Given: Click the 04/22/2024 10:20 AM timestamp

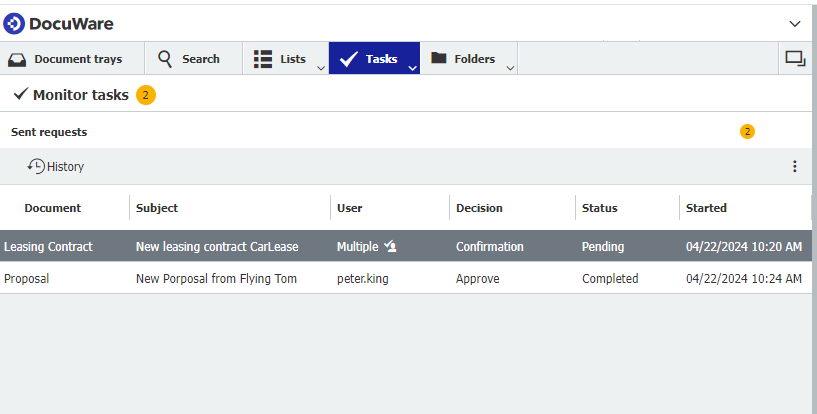Looking at the screenshot, I should coord(744,247).
